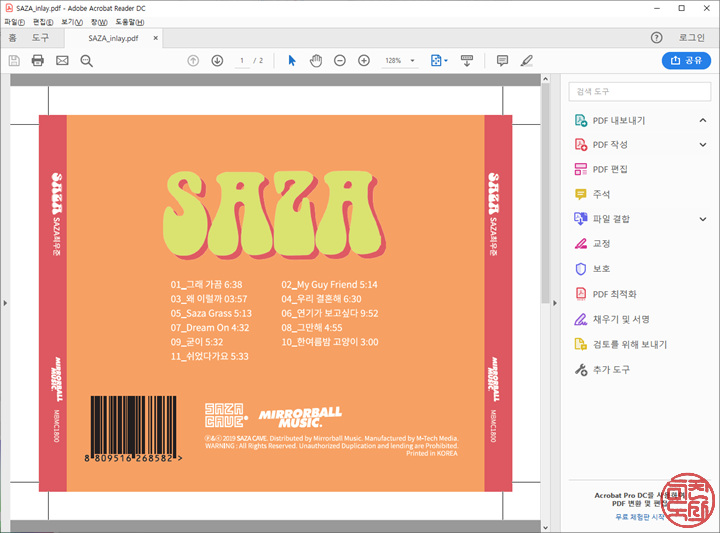Viewport: 720px width, 533px height.
Task: Add a comment using speech bubble icon
Action: pos(502,61)
